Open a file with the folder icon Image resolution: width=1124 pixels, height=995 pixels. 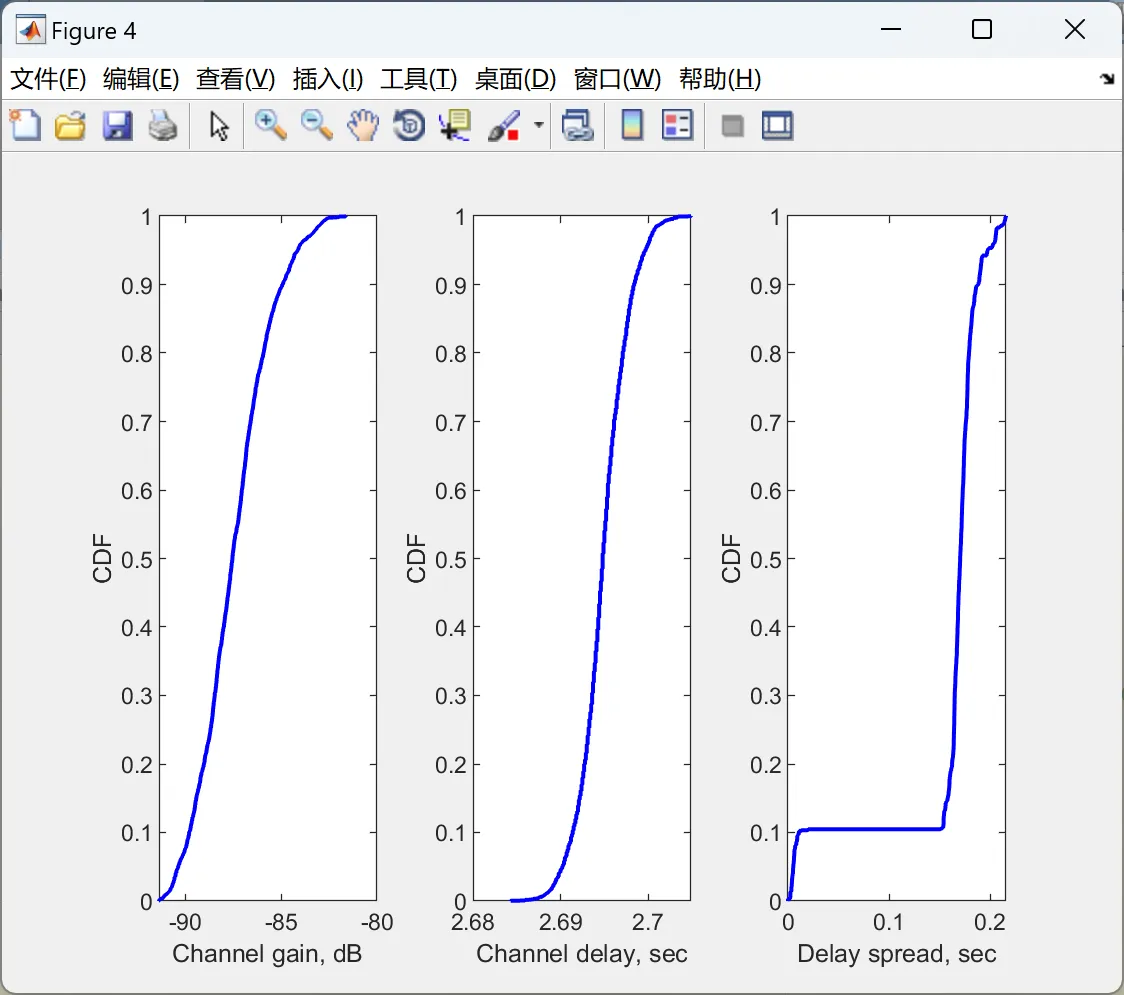coord(70,125)
